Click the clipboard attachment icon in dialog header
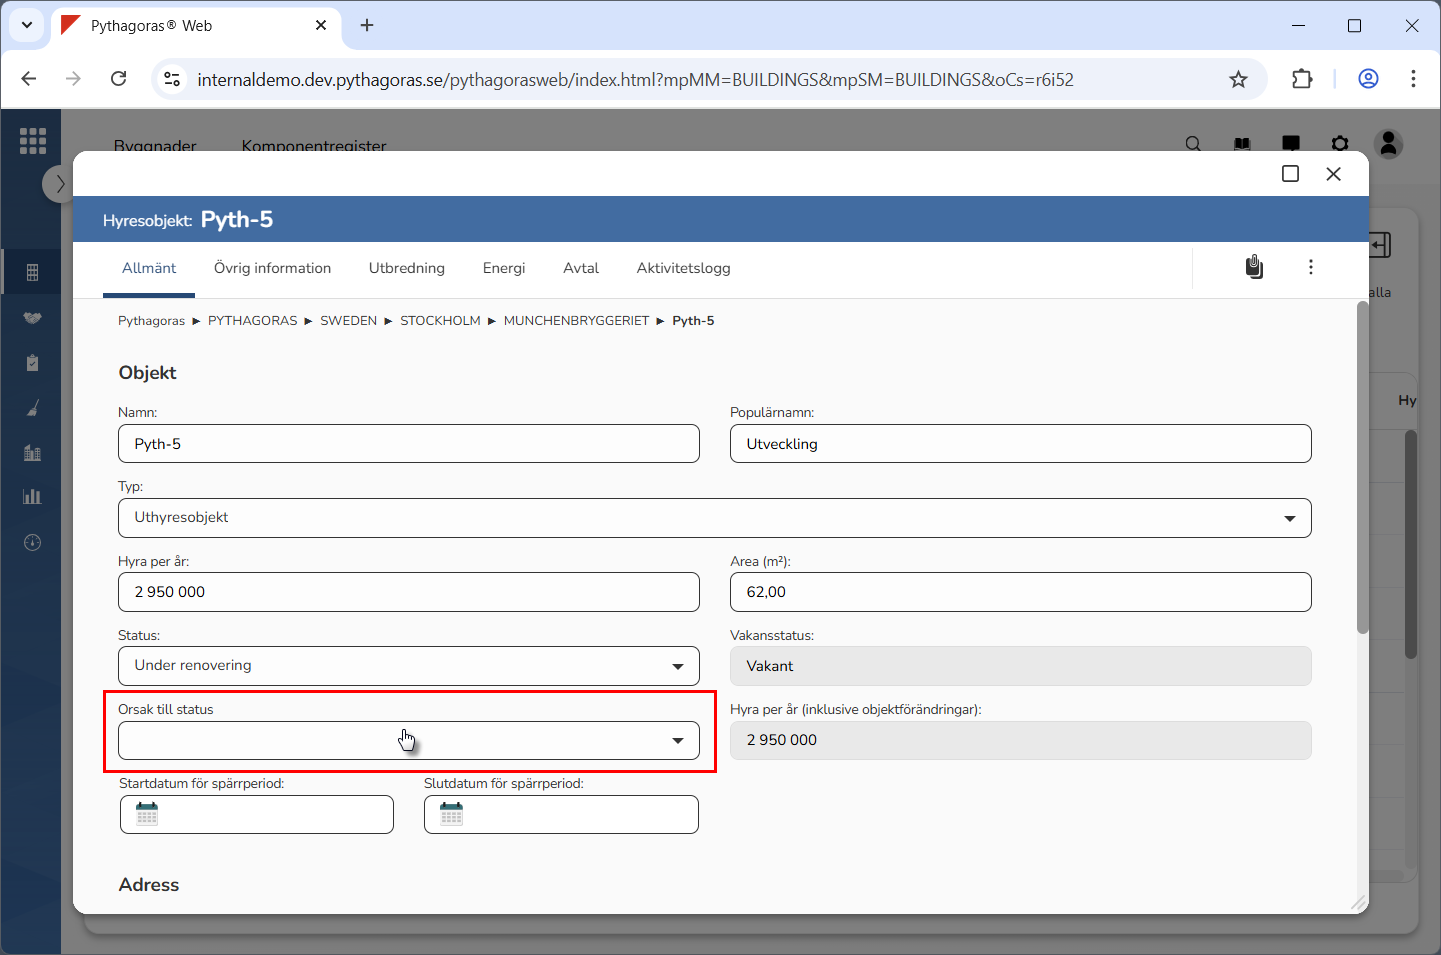1441x955 pixels. point(1254,267)
